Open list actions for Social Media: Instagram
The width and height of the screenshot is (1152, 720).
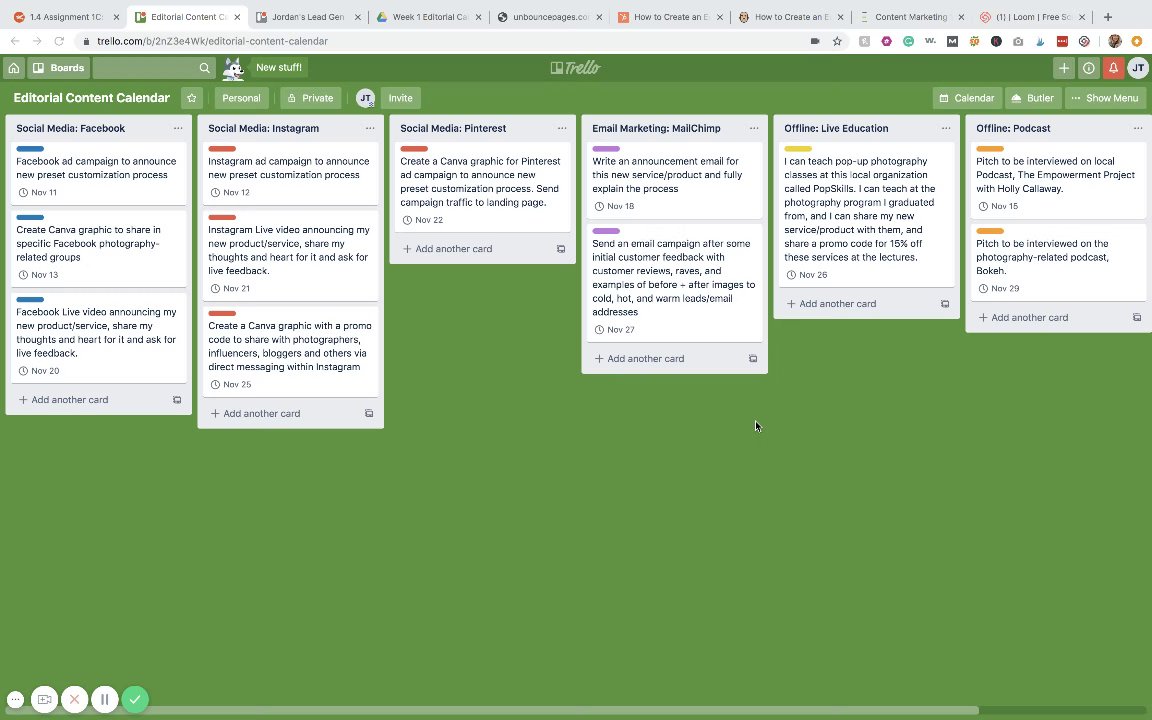(x=370, y=128)
